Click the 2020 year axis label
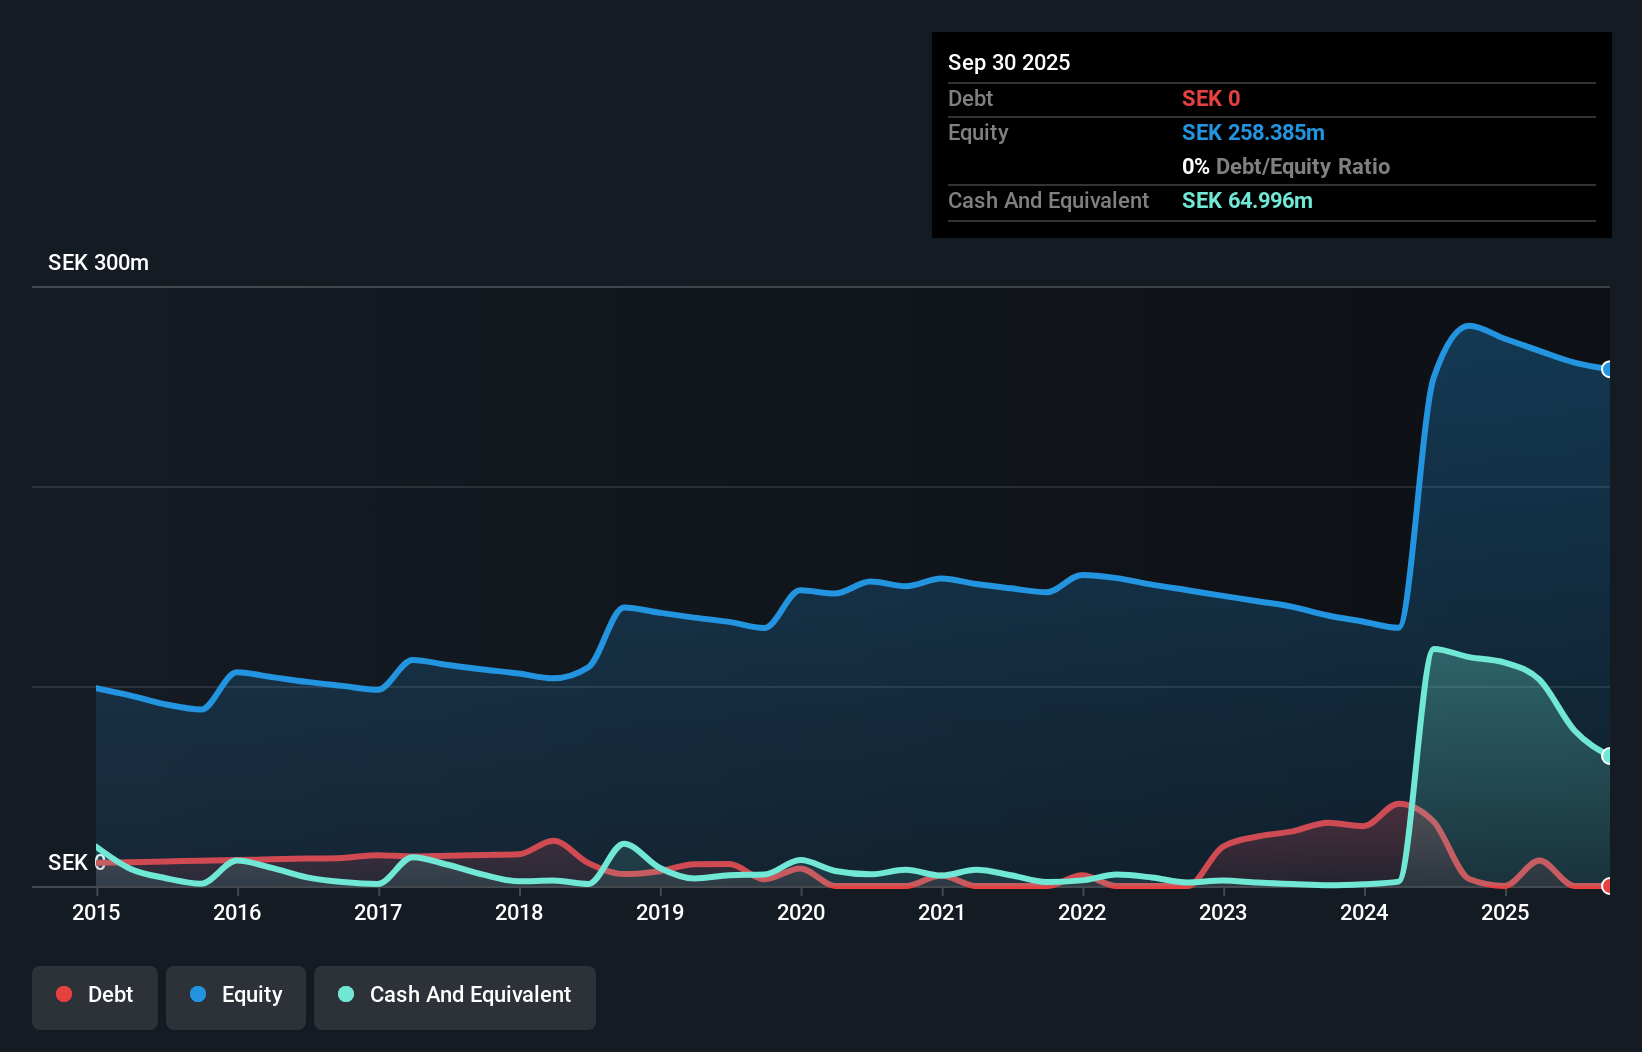This screenshot has height=1052, width=1642. point(801,912)
